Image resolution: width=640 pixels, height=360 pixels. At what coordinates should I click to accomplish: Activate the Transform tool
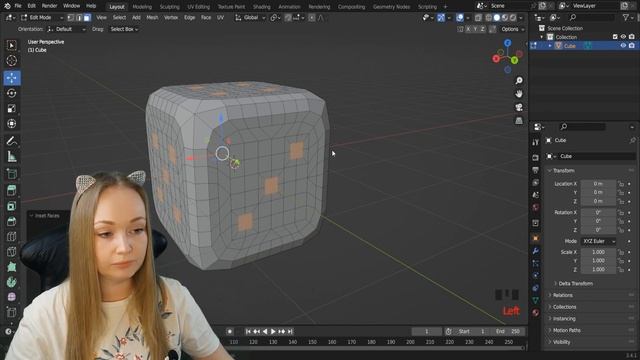(x=11, y=124)
